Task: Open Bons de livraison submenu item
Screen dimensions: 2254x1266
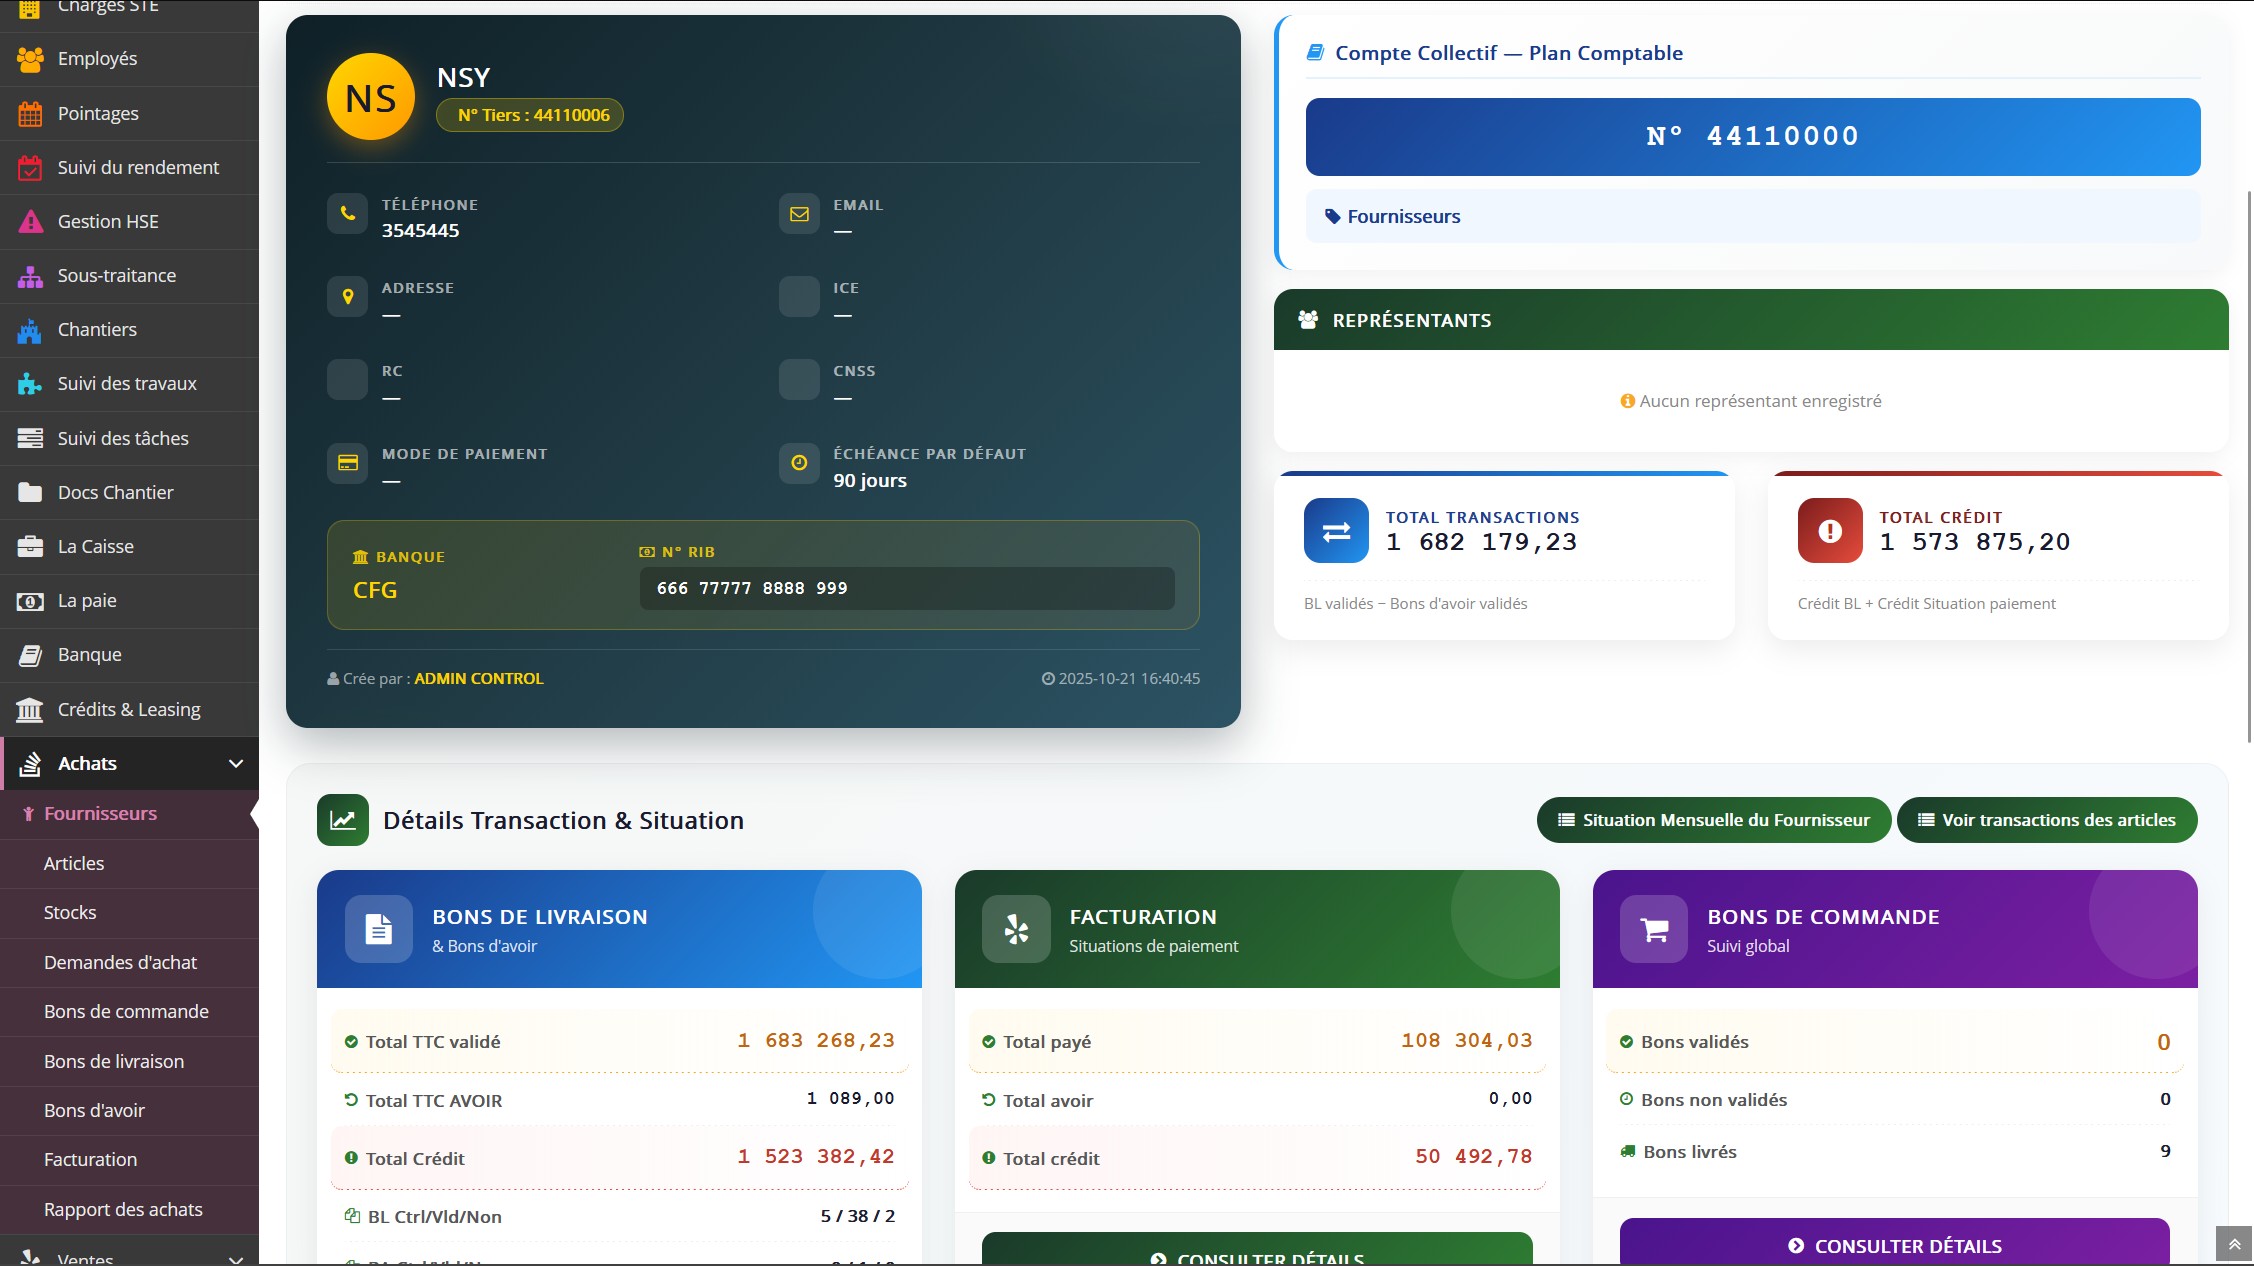Action: pos(129,1062)
